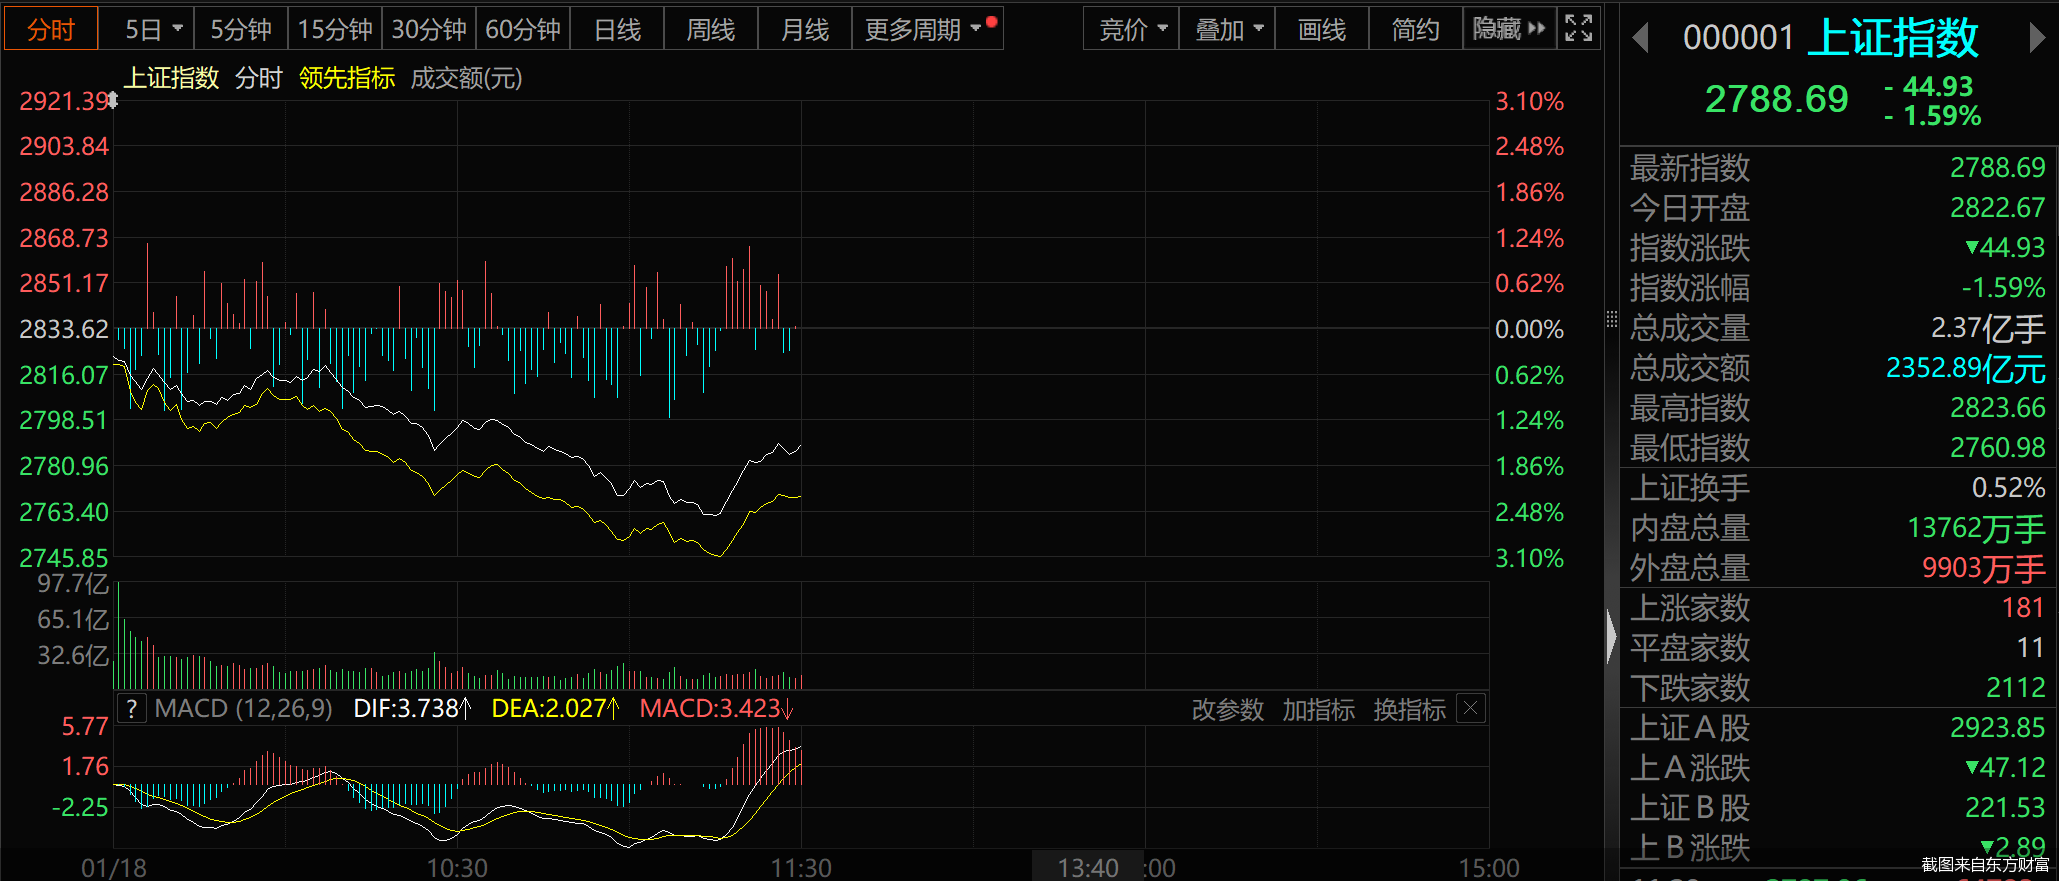This screenshot has height=881, width=2059.
Task: Open the 叠加 overlay dropdown
Action: 1228,29
